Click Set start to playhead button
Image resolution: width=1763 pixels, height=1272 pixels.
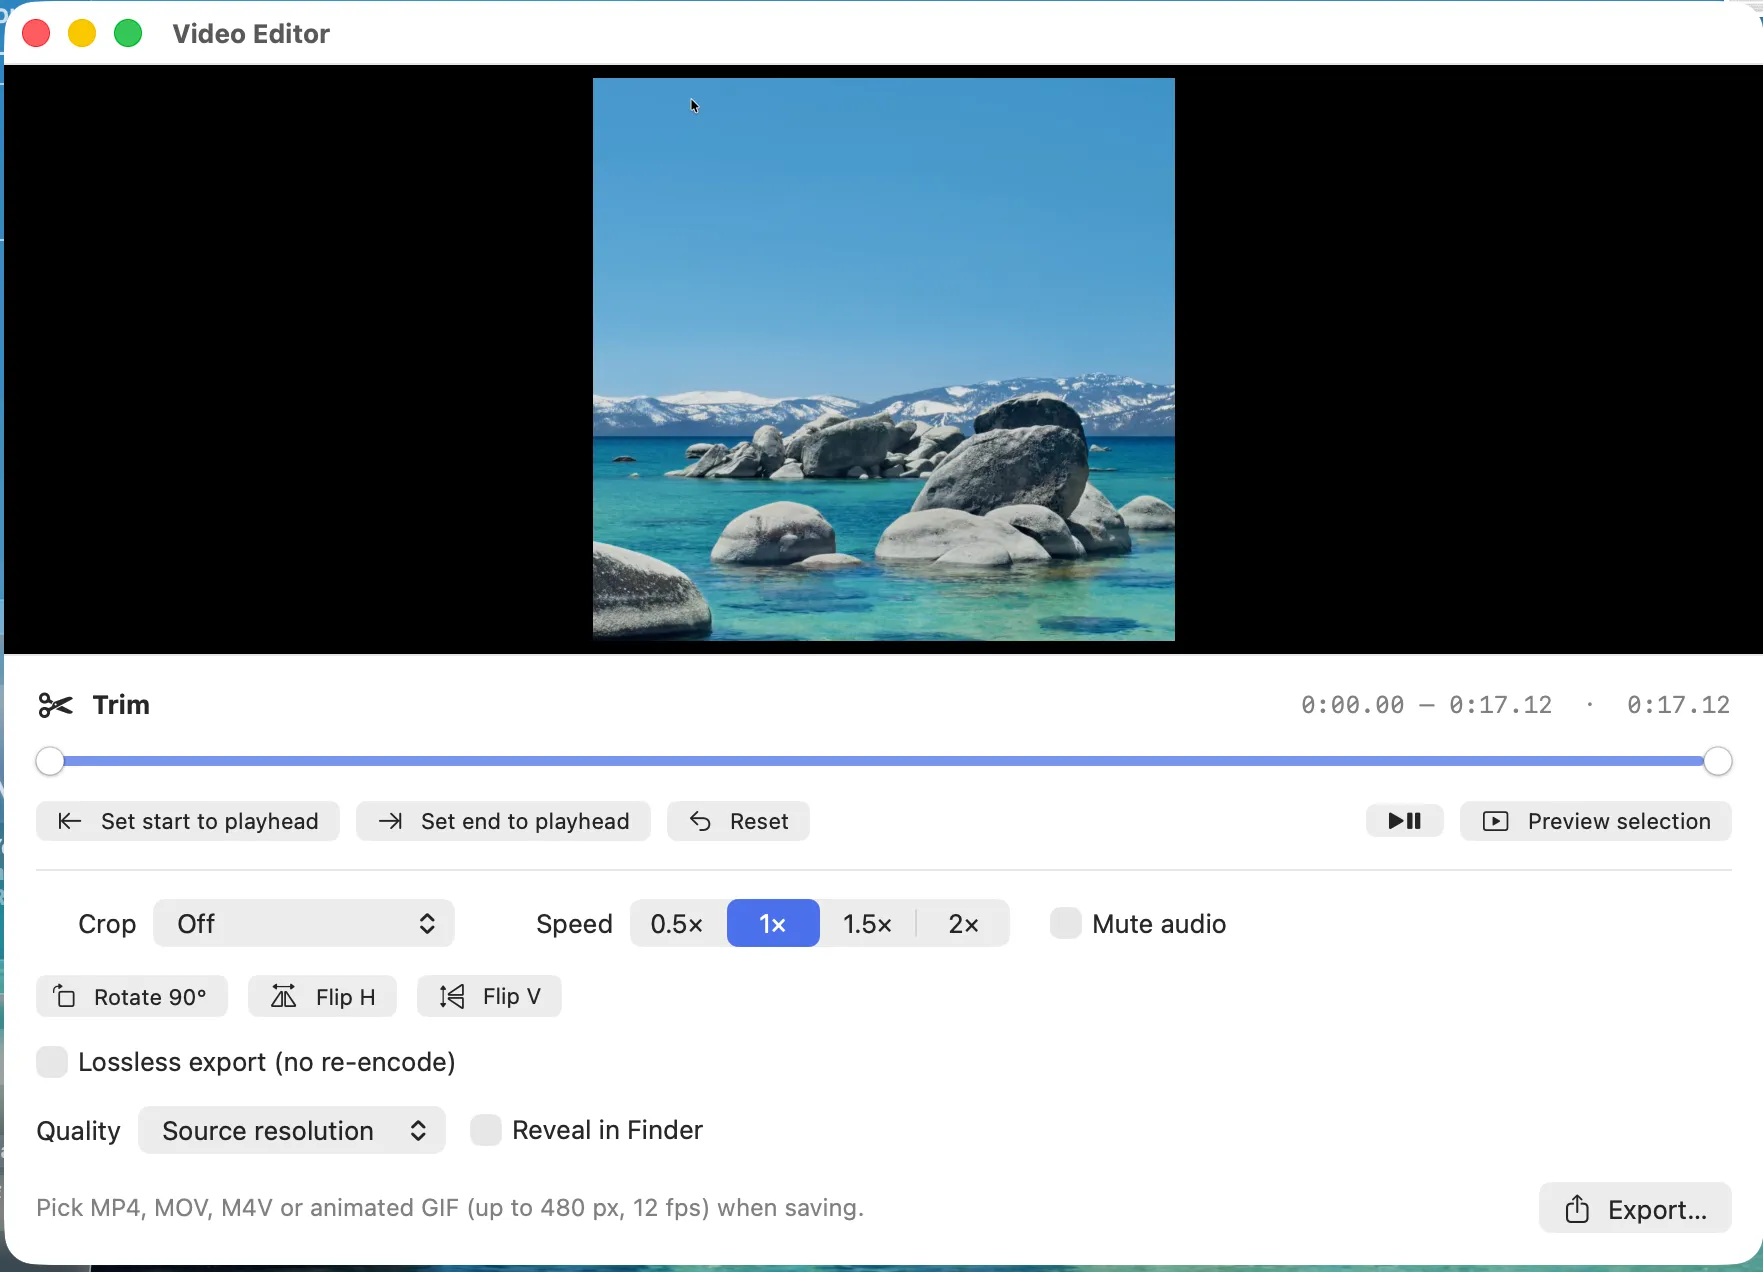188,821
